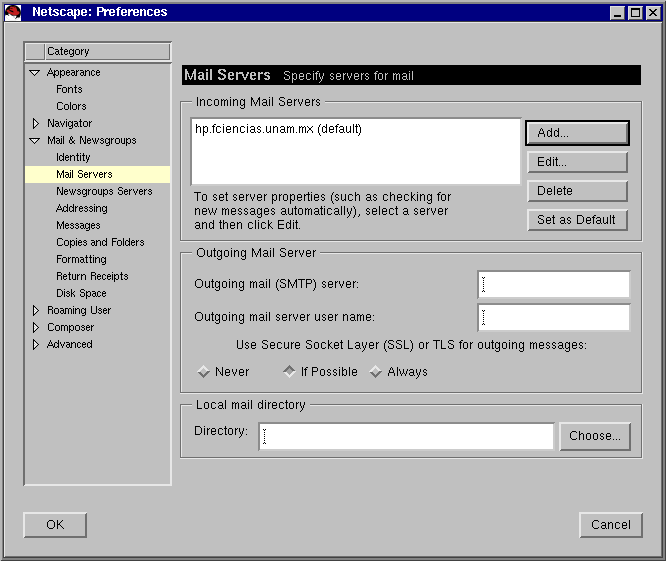
Task: Open the Newsgroups Servers preferences
Action: tap(104, 191)
